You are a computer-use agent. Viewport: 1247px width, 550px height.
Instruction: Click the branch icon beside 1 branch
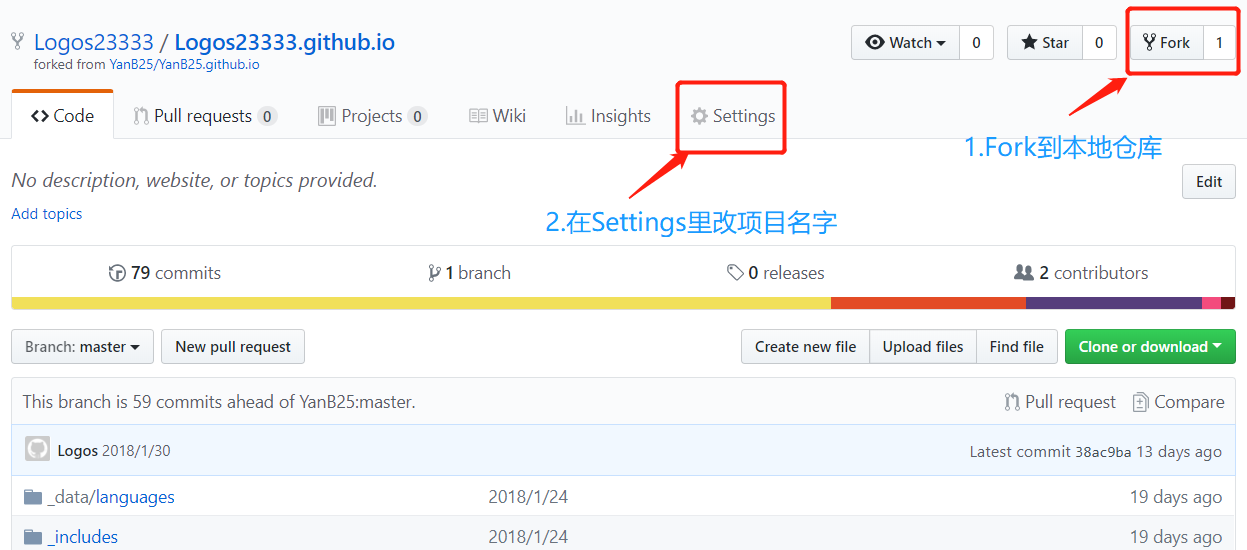(434, 273)
